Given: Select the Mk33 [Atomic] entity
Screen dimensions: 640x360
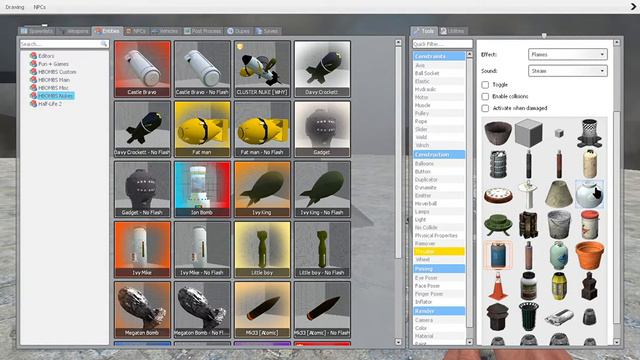Looking at the screenshot, I should click(262, 309).
